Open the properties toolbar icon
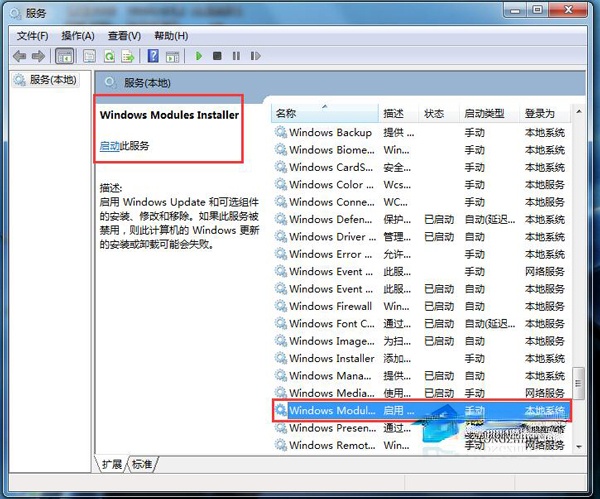Screen dimensions: 600x499 90,56
